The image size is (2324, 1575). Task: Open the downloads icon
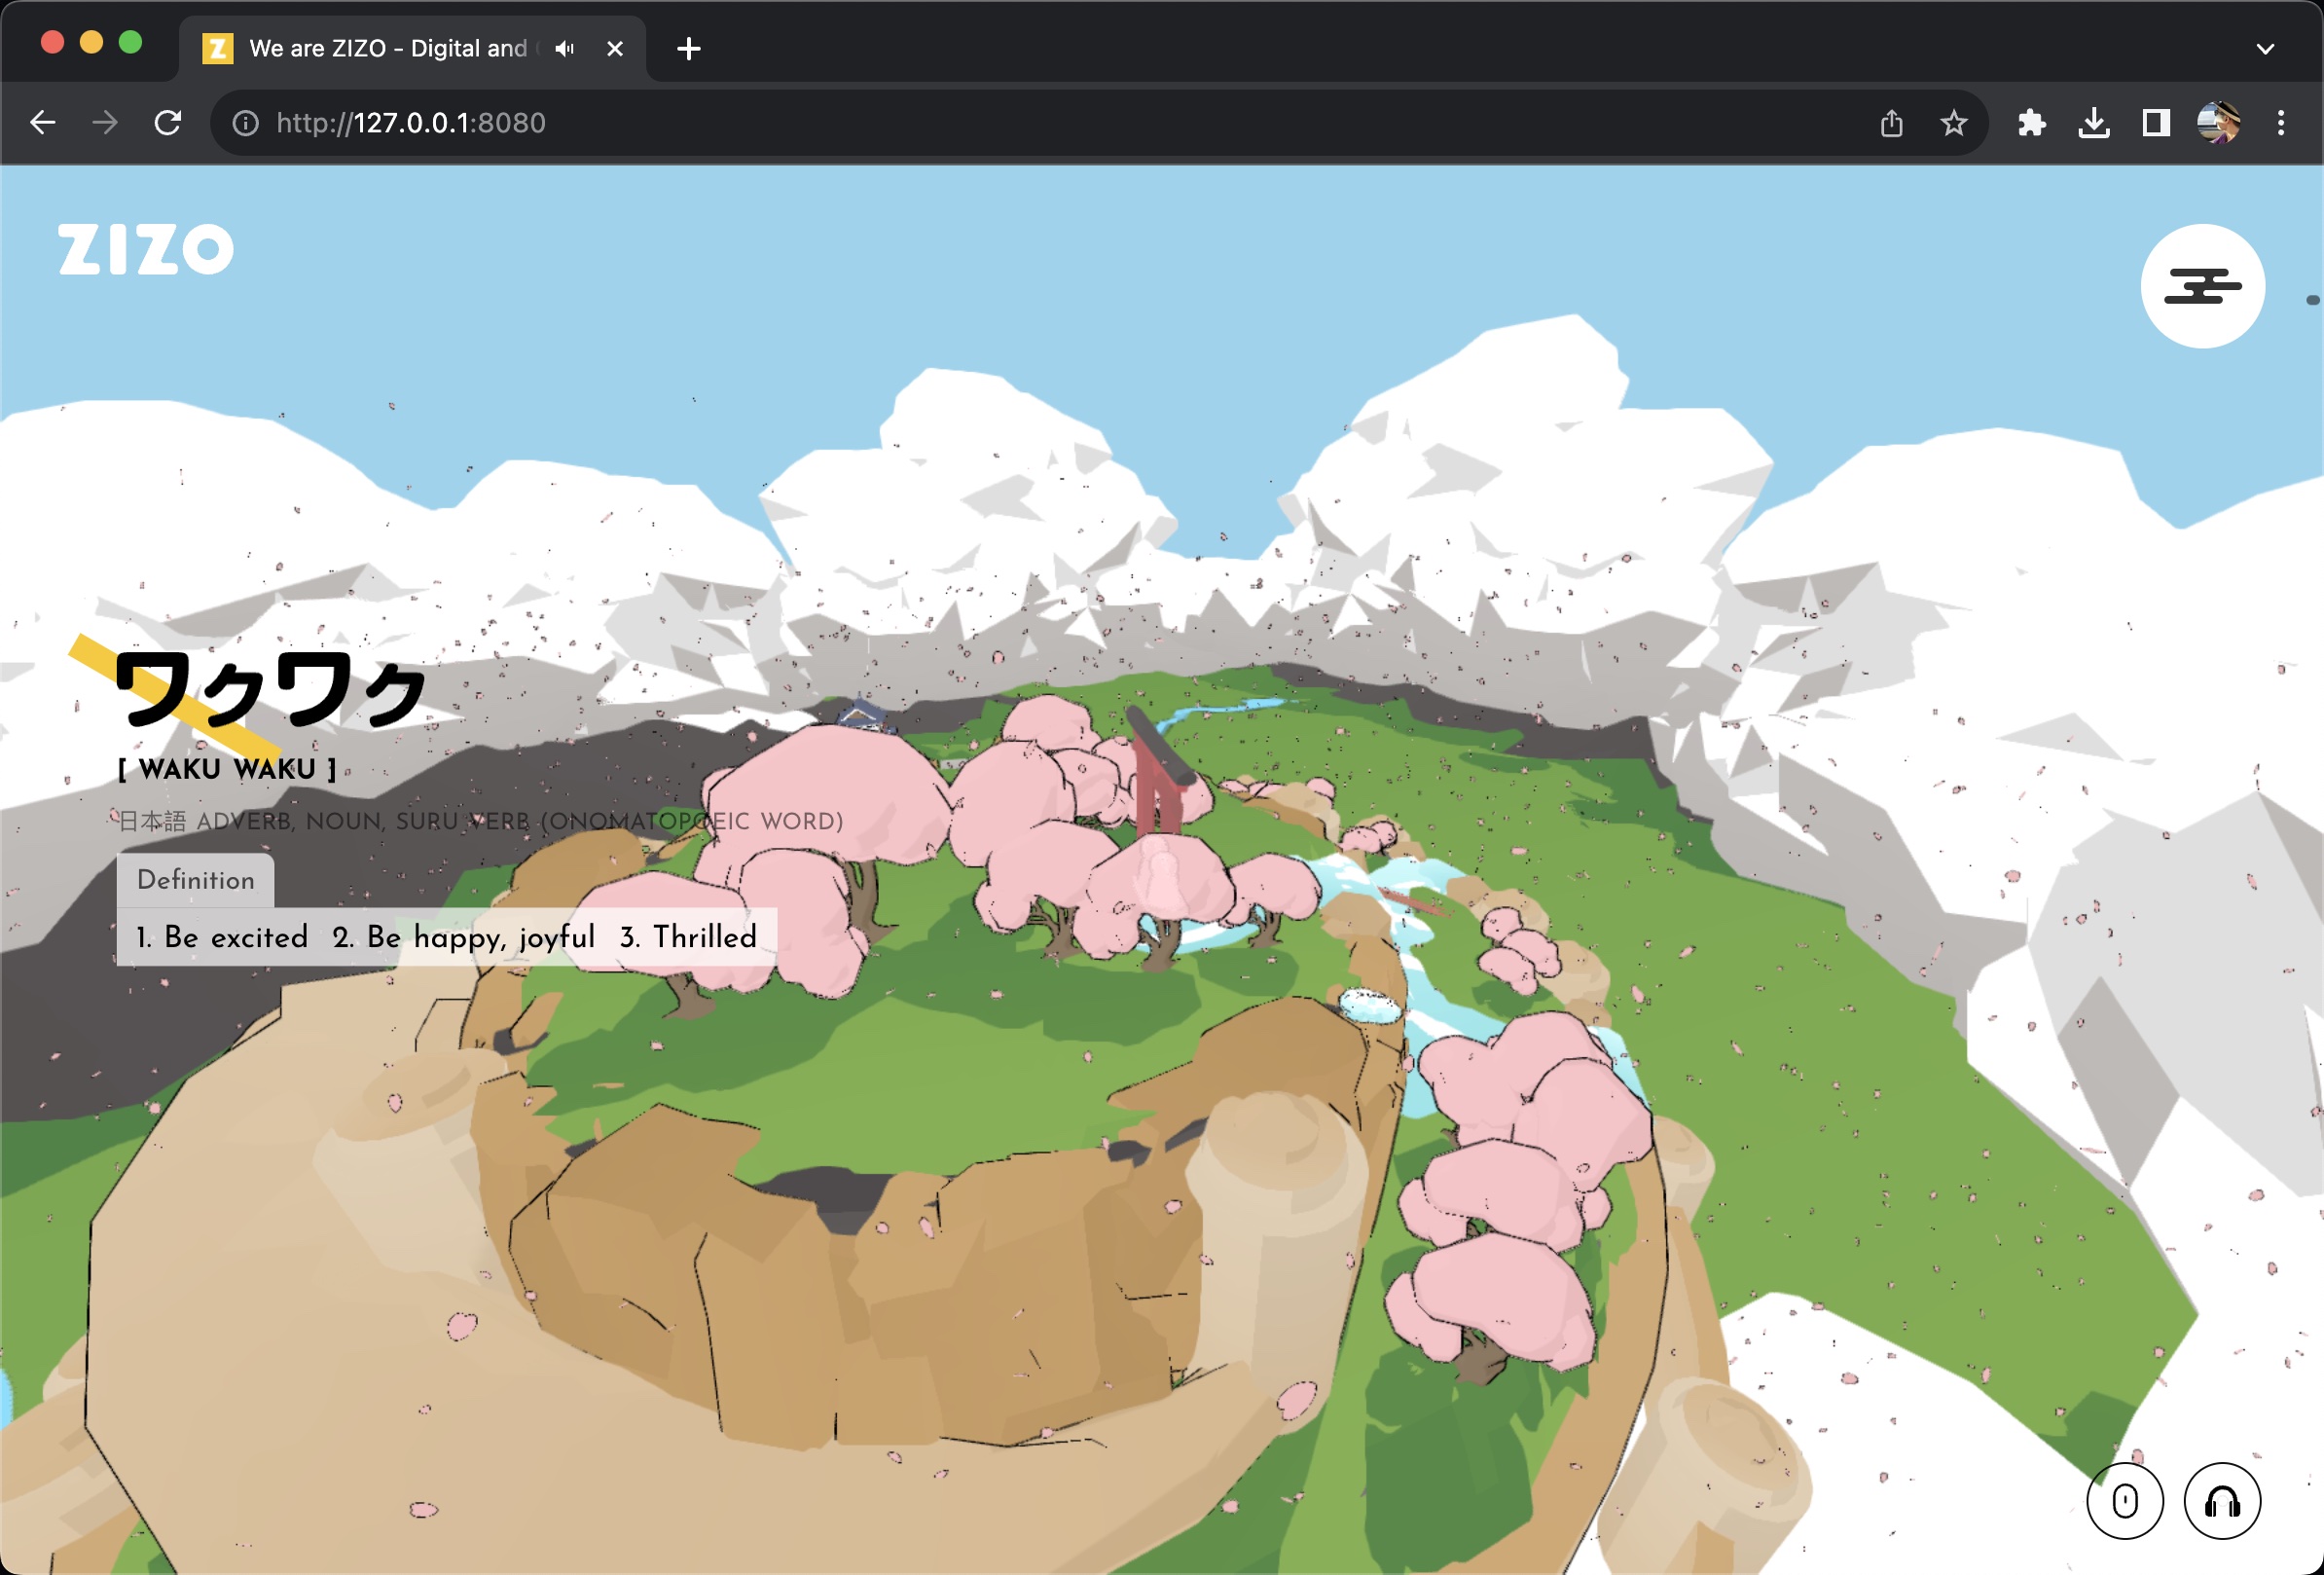(2093, 123)
